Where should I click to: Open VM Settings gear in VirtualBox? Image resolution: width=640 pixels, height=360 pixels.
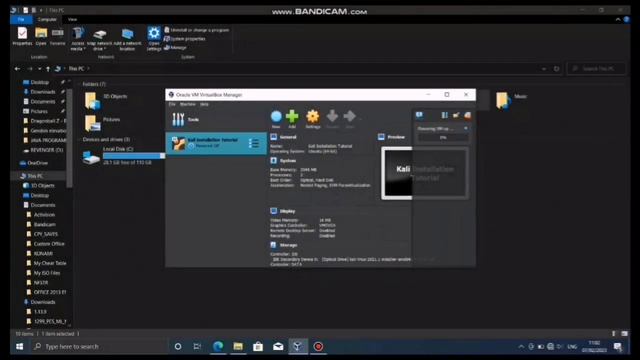coord(313,116)
